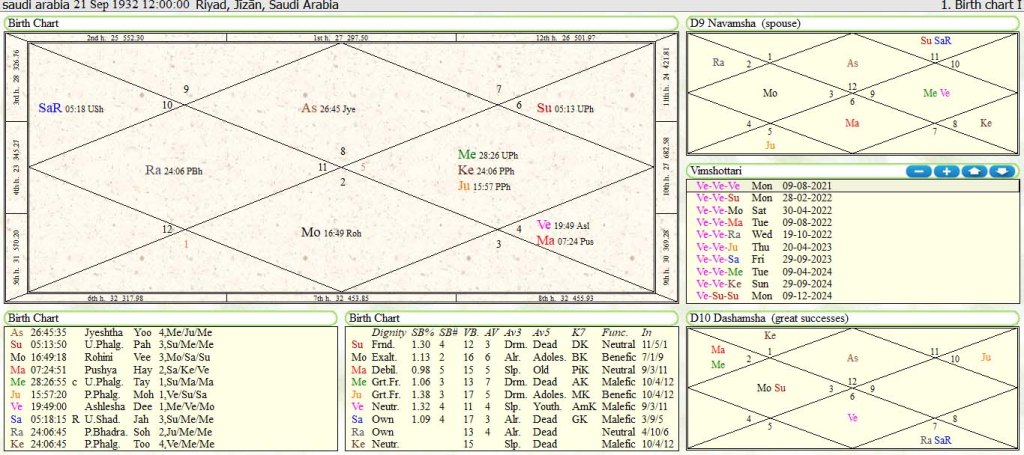Click the Func. column header
The image size is (1024, 455).
pos(614,331)
